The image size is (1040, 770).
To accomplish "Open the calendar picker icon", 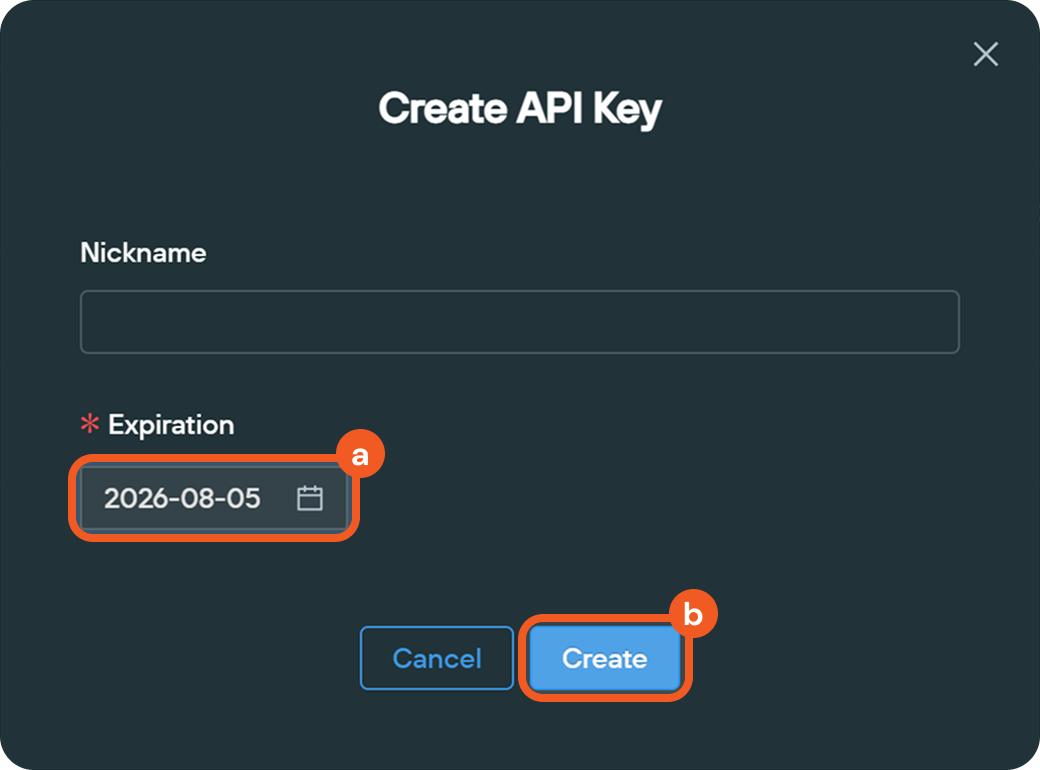I will click(310, 498).
